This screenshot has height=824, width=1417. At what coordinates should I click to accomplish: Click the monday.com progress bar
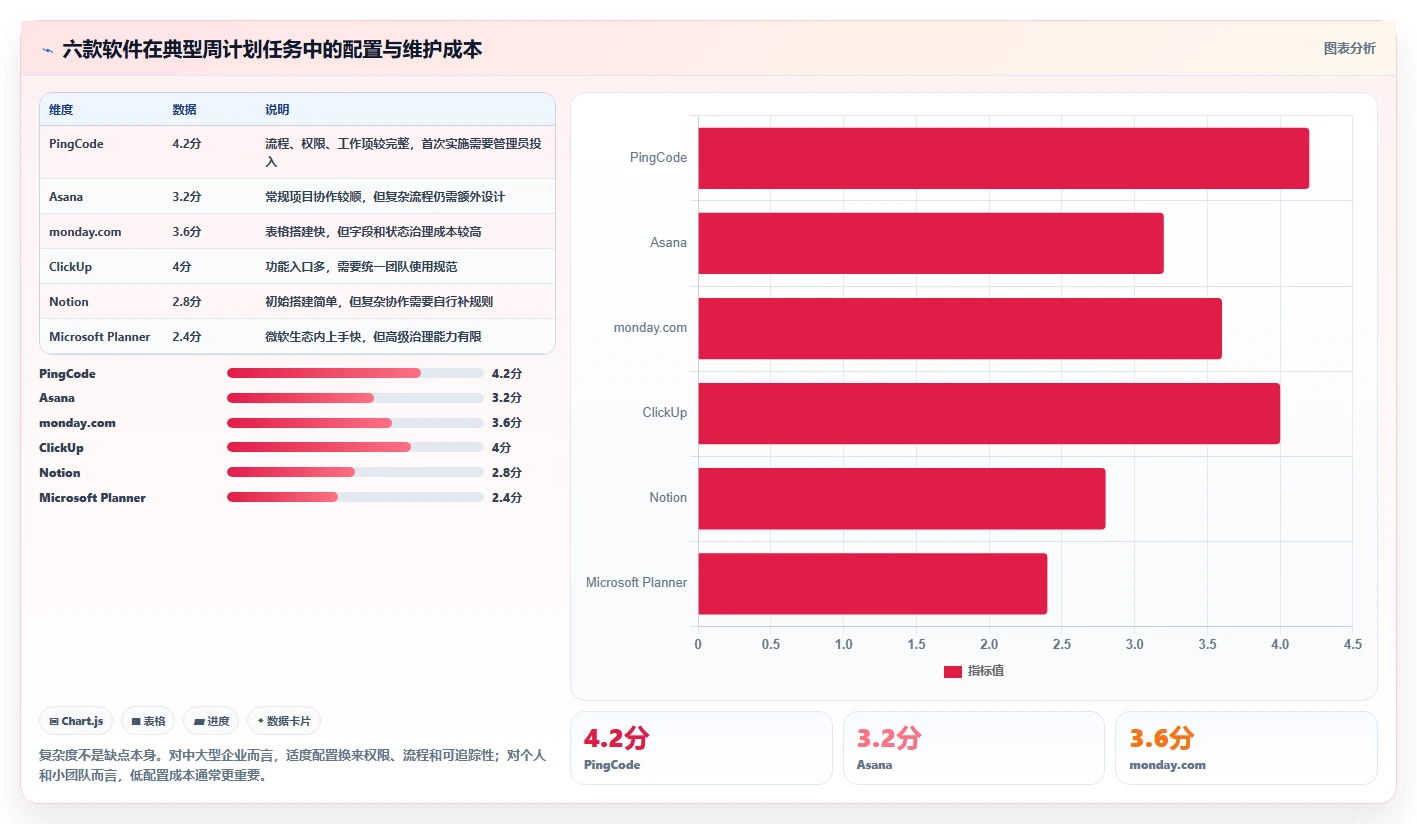point(355,423)
